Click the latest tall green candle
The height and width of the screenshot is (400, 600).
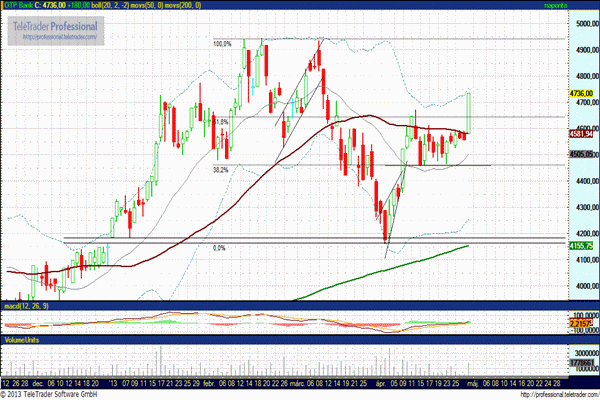tap(469, 112)
